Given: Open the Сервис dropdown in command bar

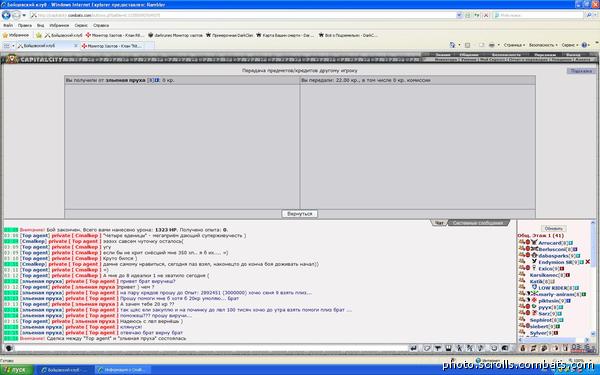Looking at the screenshot, I should (x=569, y=45).
